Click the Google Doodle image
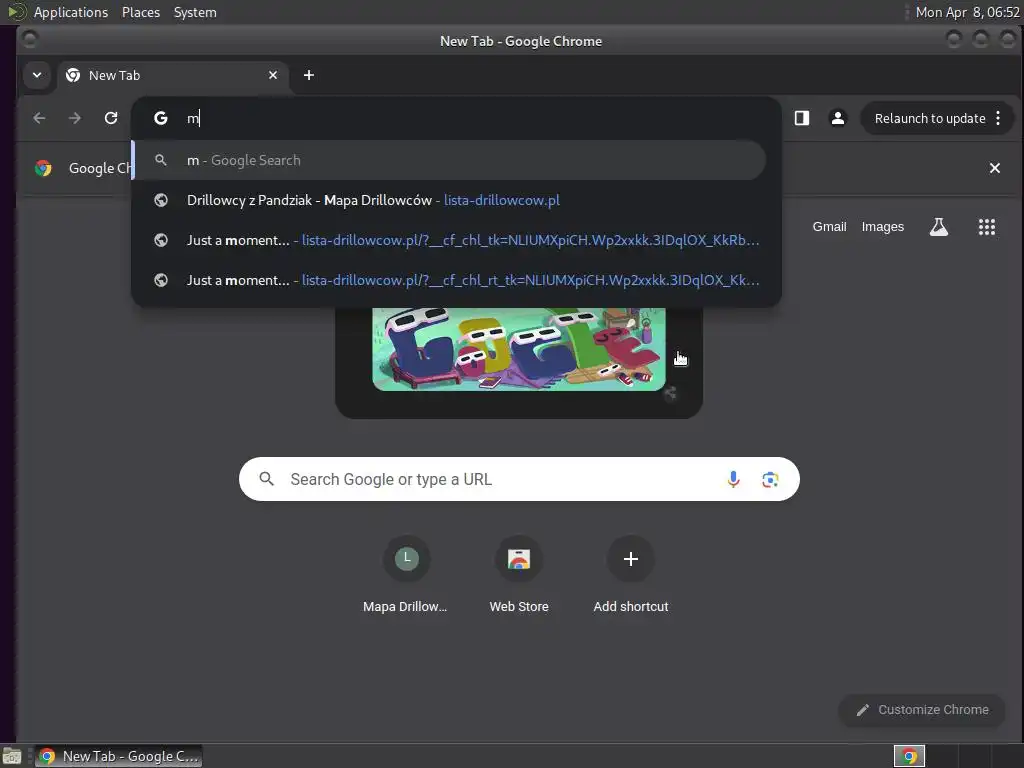Viewport: 1024px width, 768px height. [x=519, y=349]
